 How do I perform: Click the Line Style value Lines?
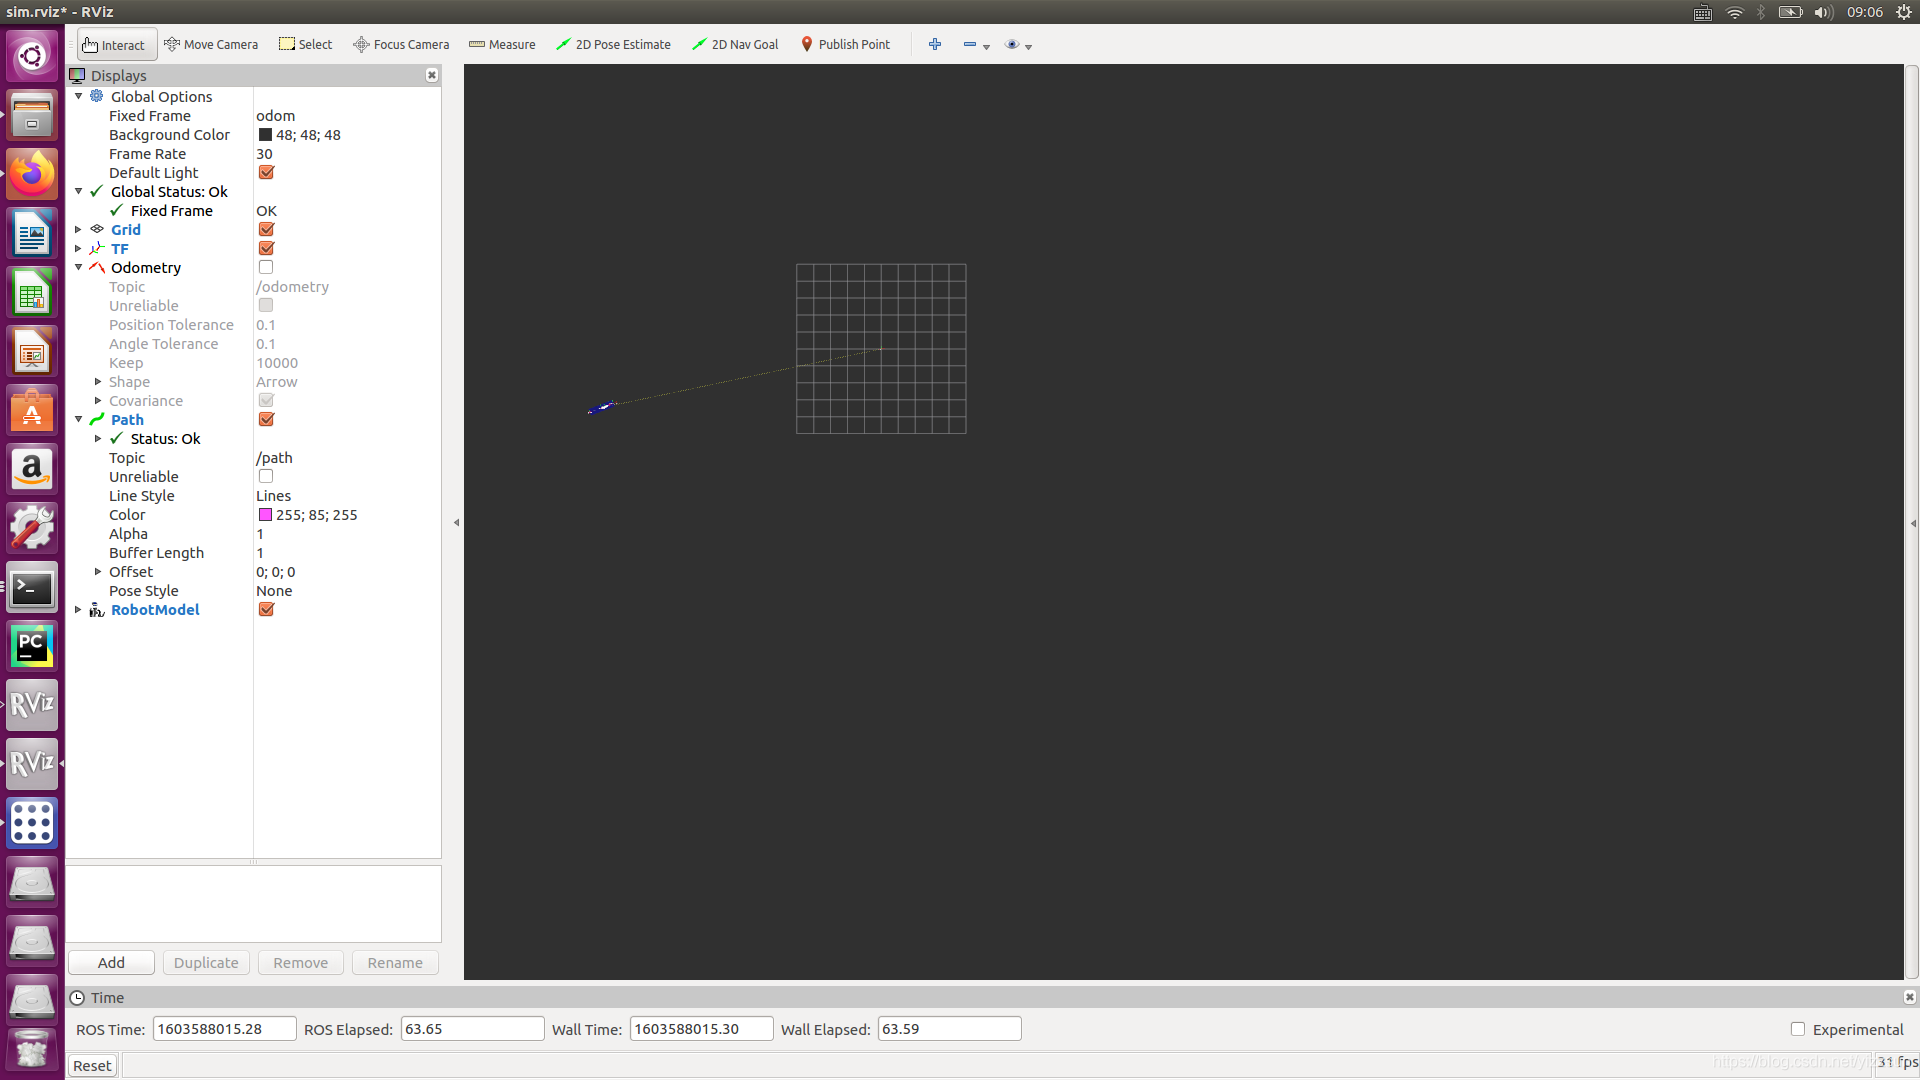(x=274, y=496)
